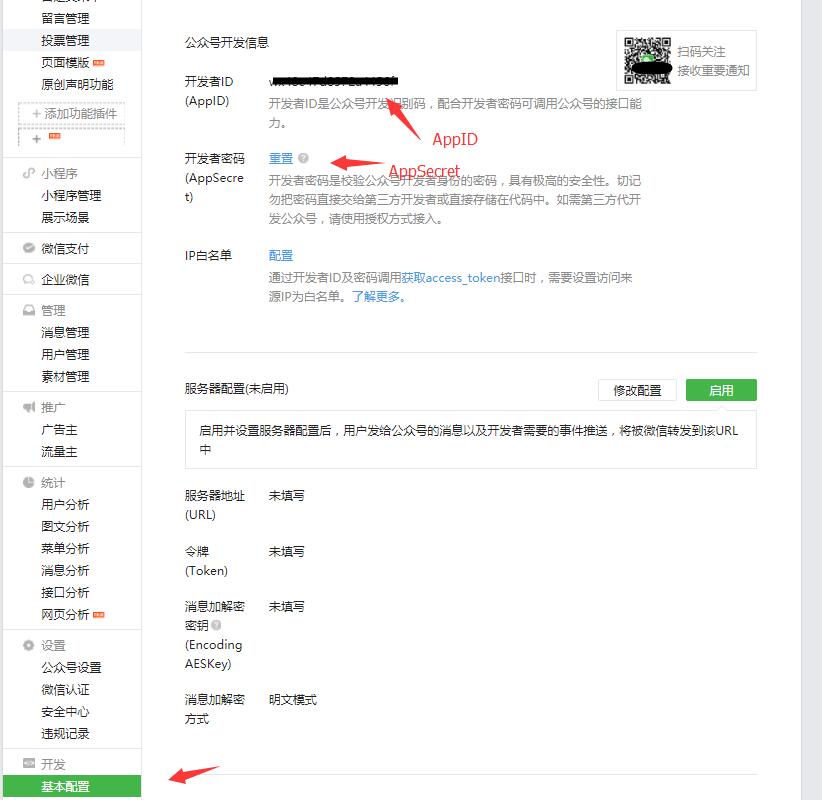Screen dimensions: 822x800
Task: Open 违规记录 page
Action: point(65,734)
